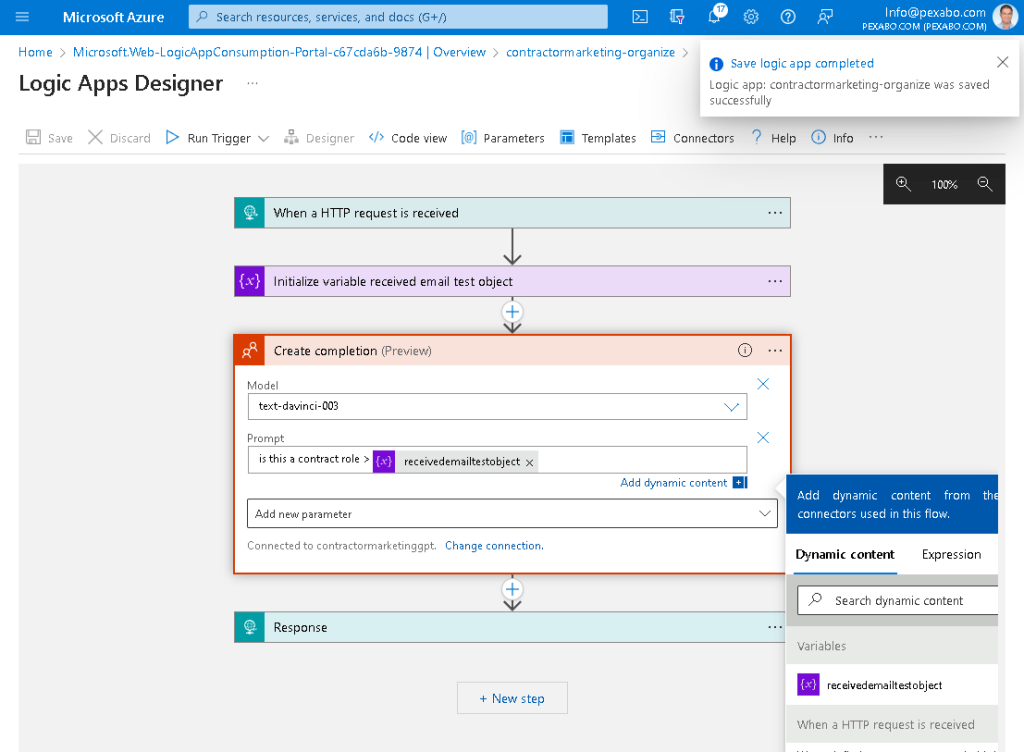Open Parameters from the toolbar
This screenshot has width=1024, height=752.
pyautogui.click(x=503, y=138)
